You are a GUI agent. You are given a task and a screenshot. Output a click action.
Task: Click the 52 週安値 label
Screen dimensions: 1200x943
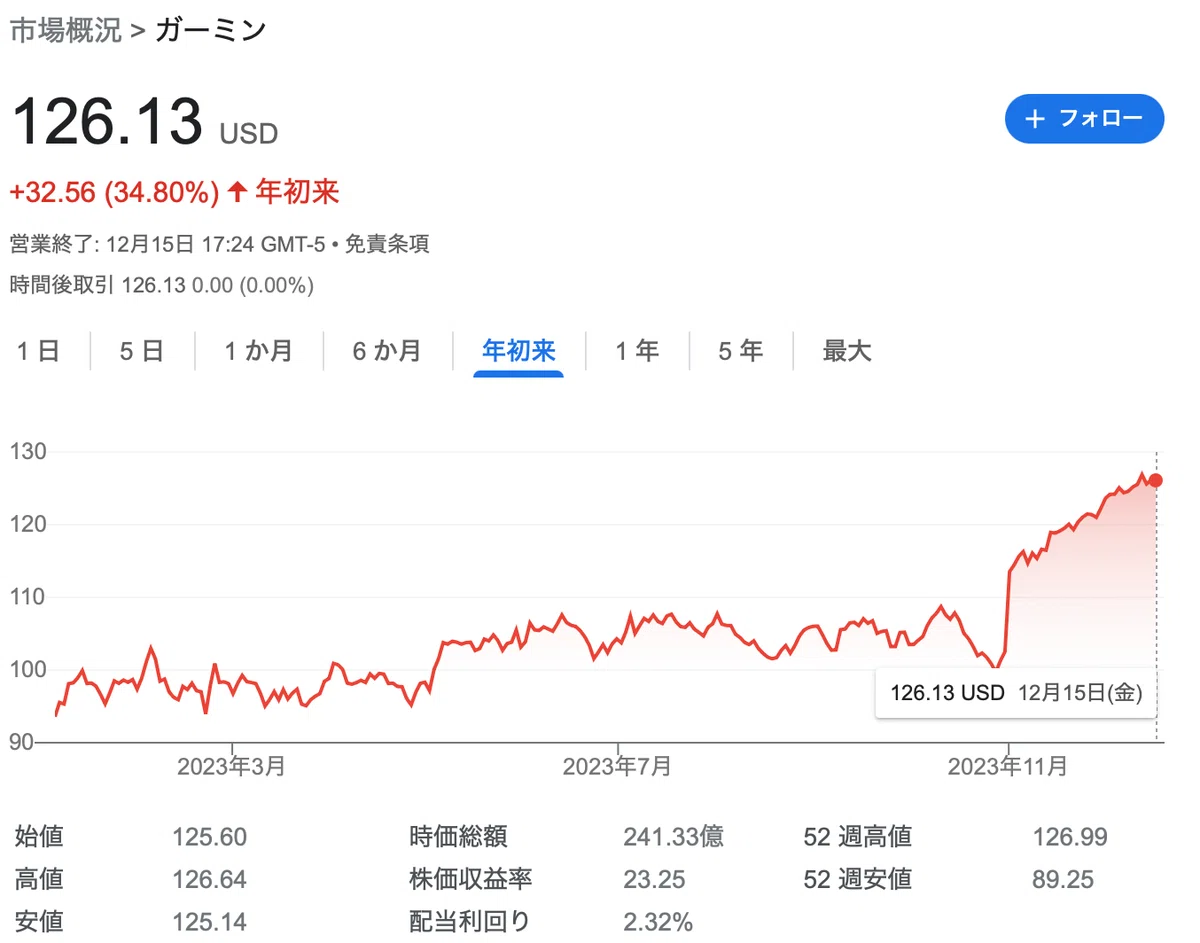(x=857, y=879)
